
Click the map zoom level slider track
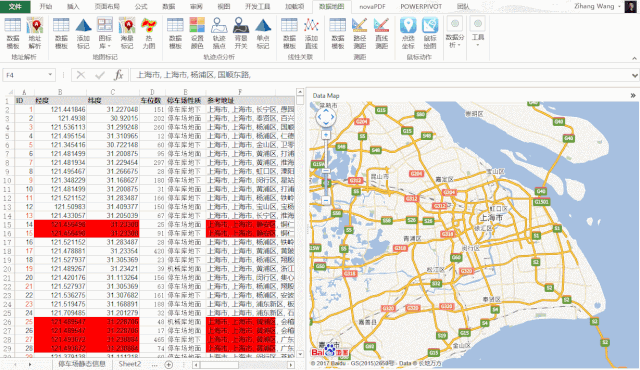pyautogui.click(x=326, y=168)
